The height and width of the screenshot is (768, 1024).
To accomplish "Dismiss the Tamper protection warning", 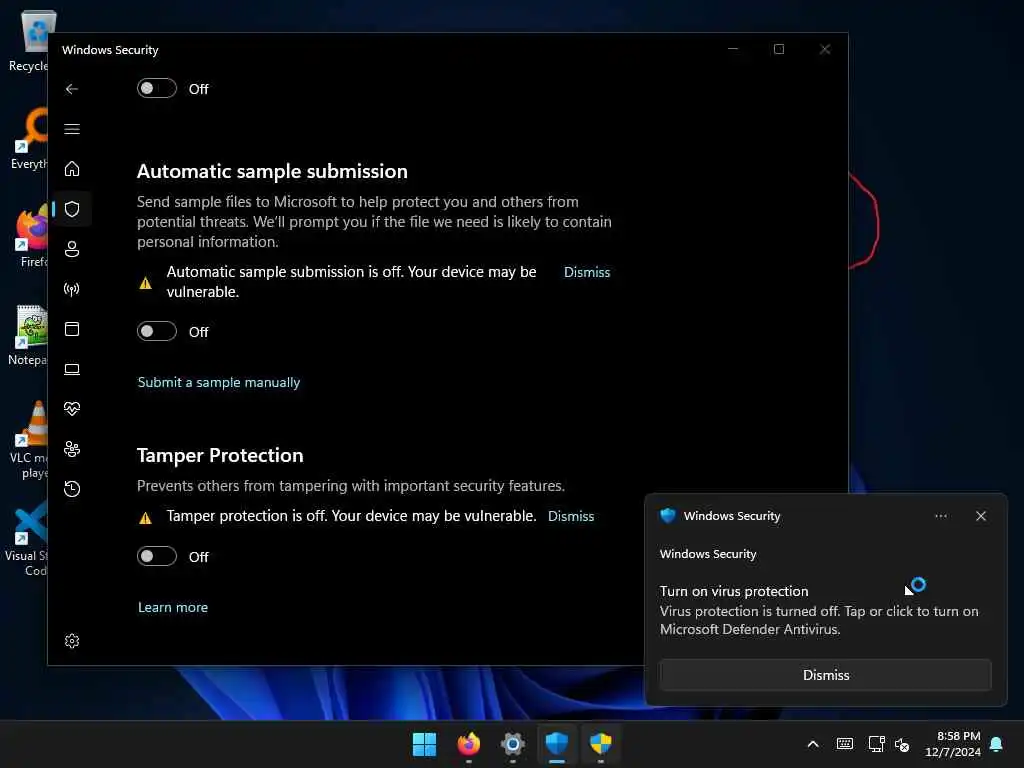I will click(571, 516).
